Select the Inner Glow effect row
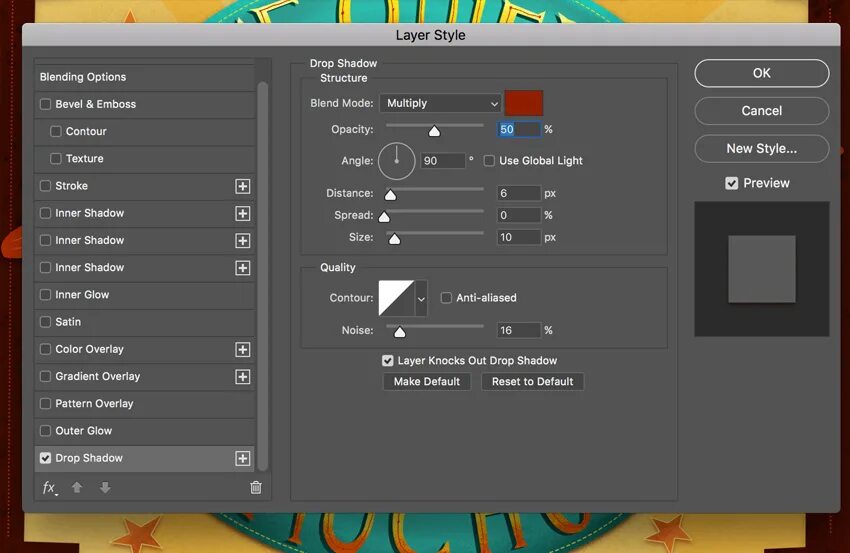 pos(145,295)
